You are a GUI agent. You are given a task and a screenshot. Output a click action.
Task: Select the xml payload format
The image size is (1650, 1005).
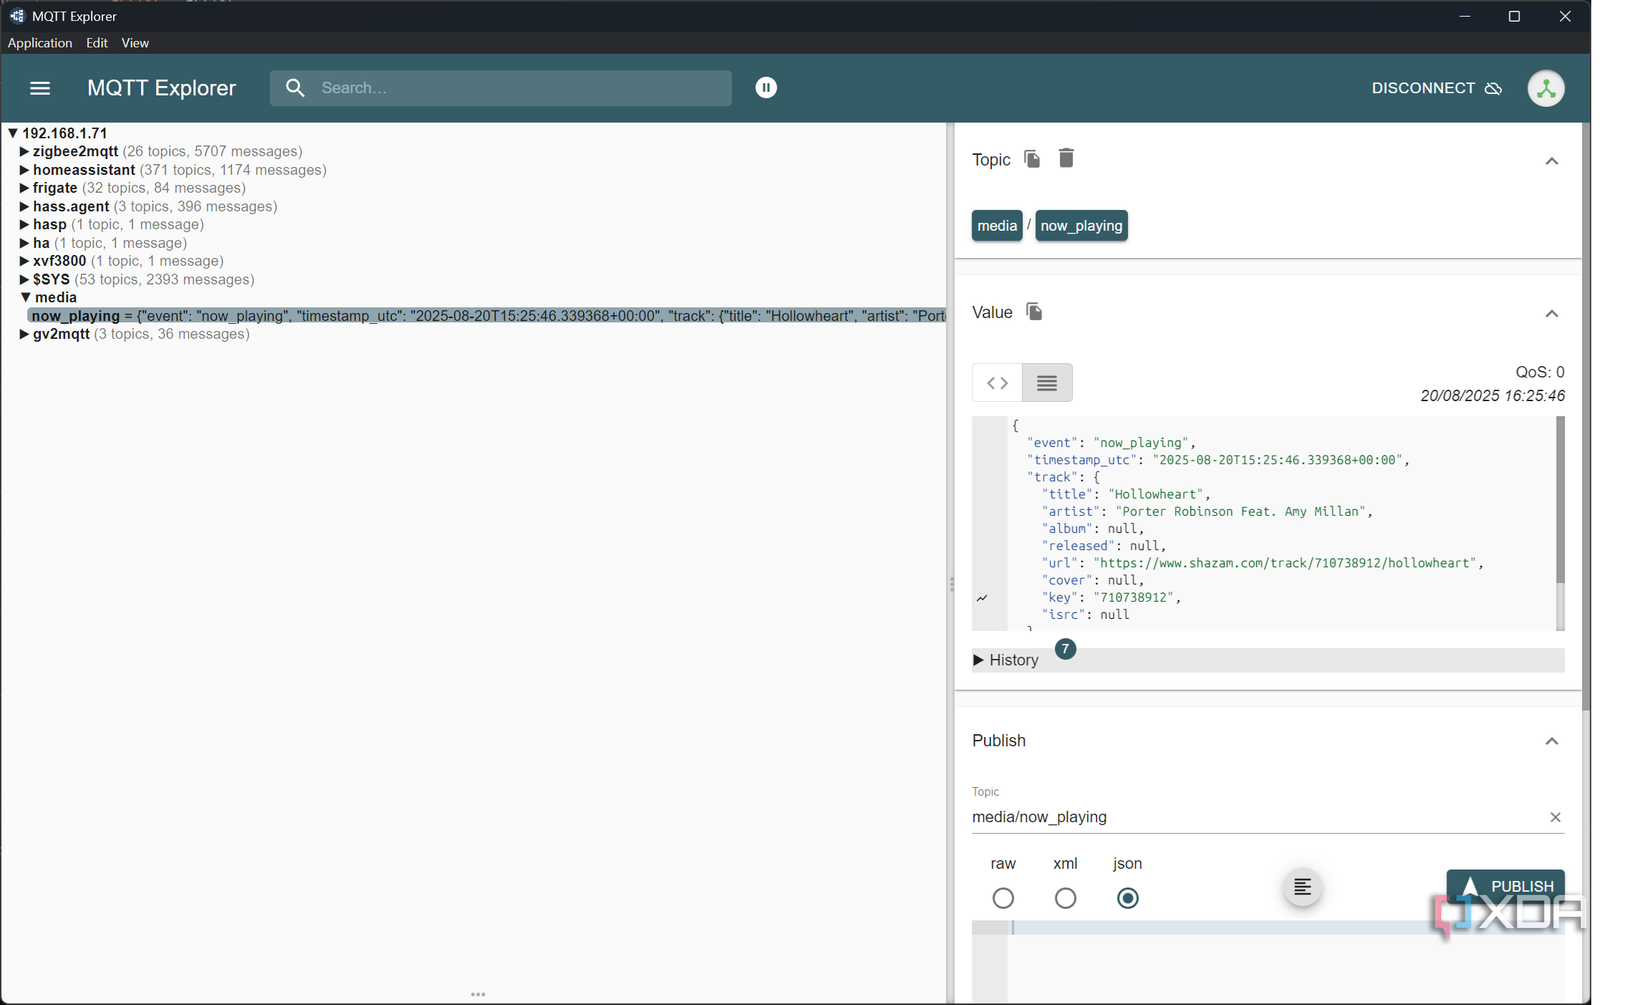pyautogui.click(x=1065, y=898)
